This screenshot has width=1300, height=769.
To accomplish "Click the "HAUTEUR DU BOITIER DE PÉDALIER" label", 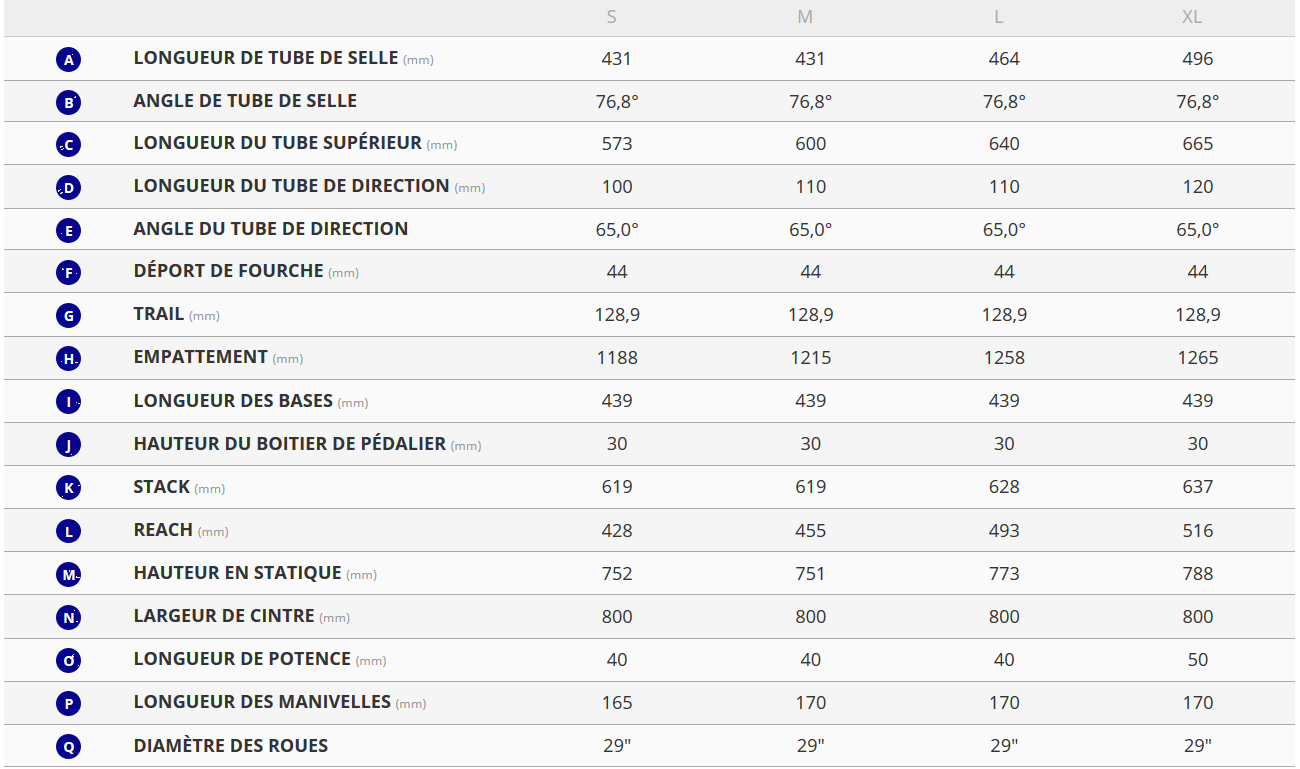I will tap(289, 443).
